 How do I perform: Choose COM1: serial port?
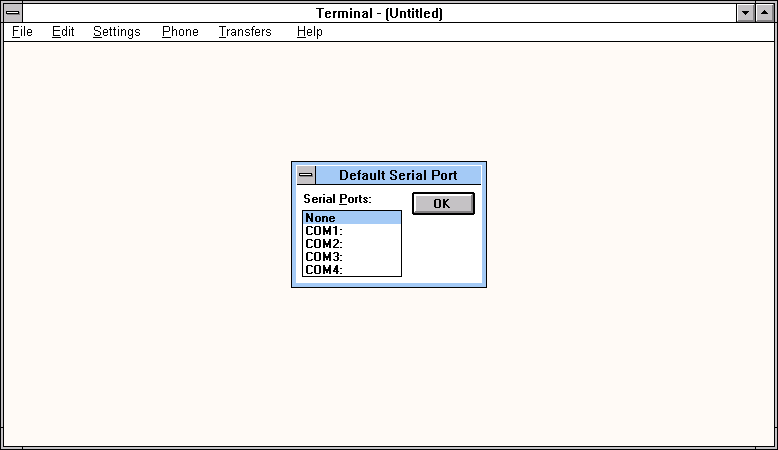click(352, 231)
